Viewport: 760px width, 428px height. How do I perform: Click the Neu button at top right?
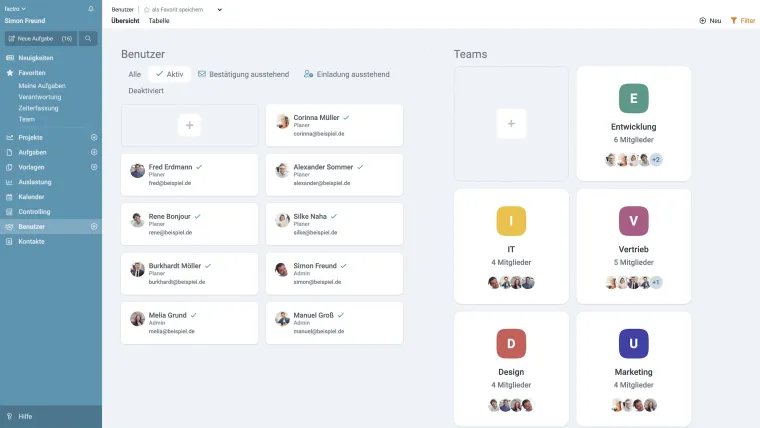pyautogui.click(x=710, y=21)
